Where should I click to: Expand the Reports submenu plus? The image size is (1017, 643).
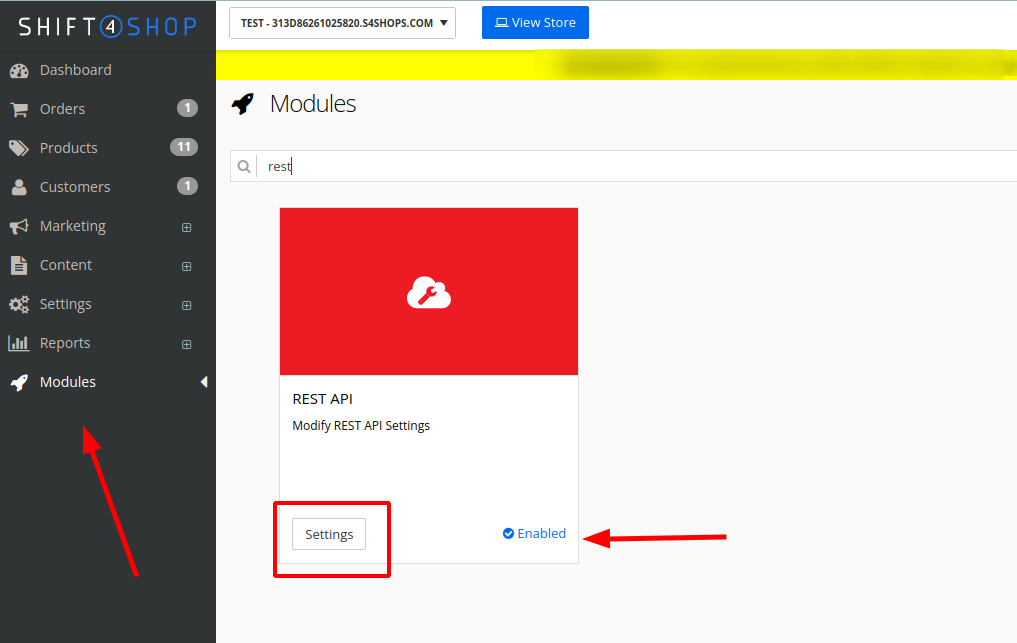pos(187,344)
